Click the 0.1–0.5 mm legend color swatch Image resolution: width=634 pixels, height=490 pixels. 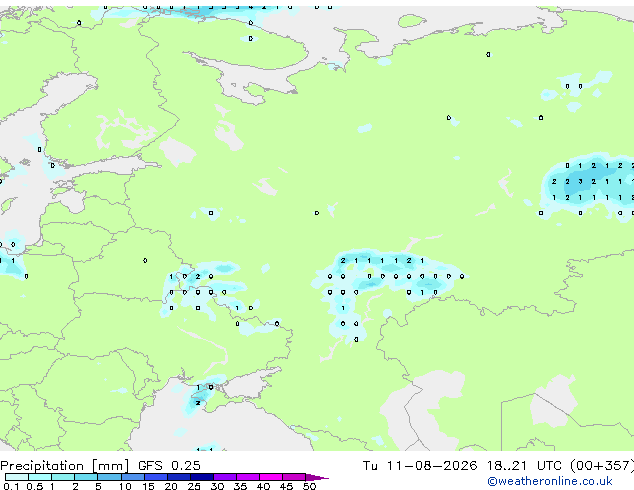pyautogui.click(x=17, y=477)
